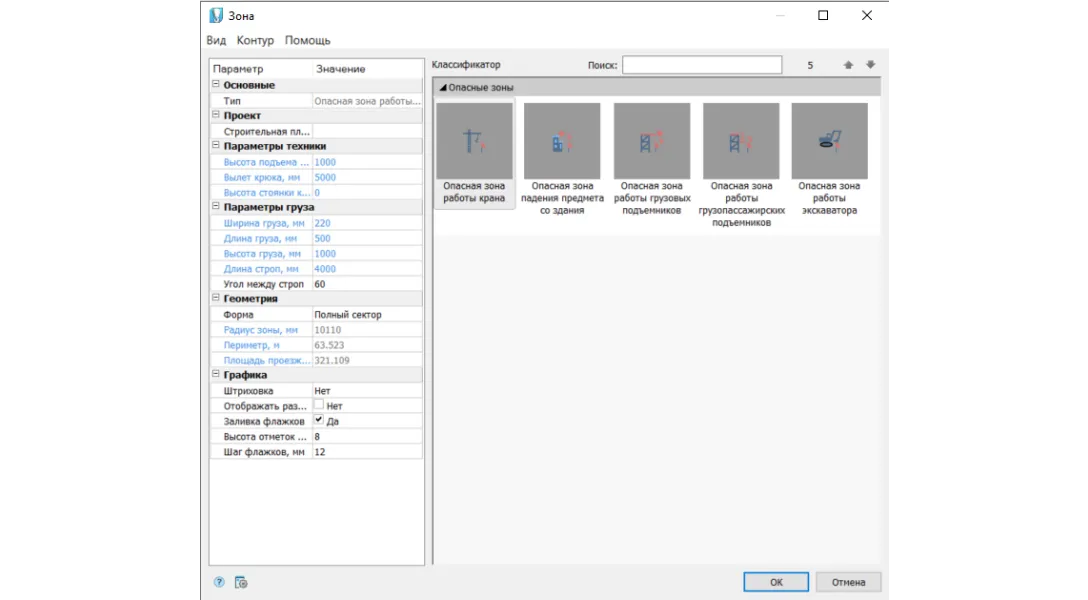Open the Штриховка value field

coord(367,391)
